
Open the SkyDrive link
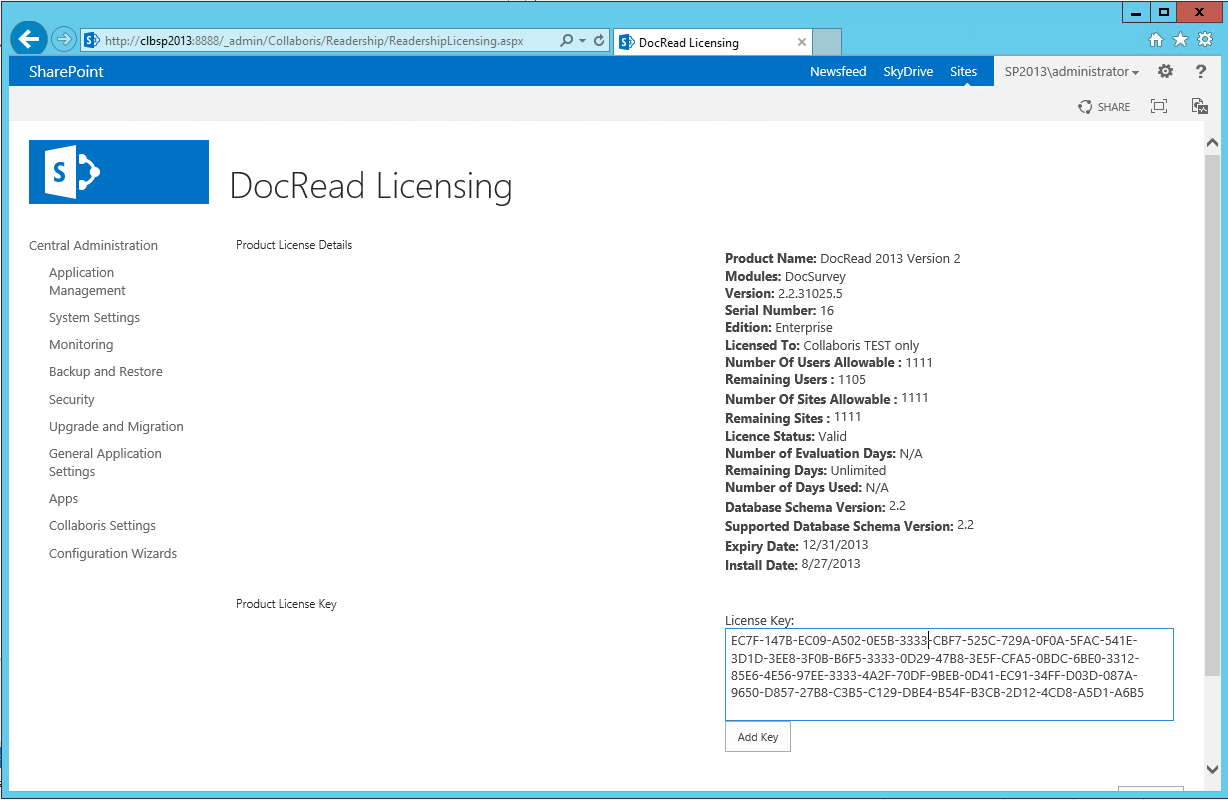pos(908,72)
